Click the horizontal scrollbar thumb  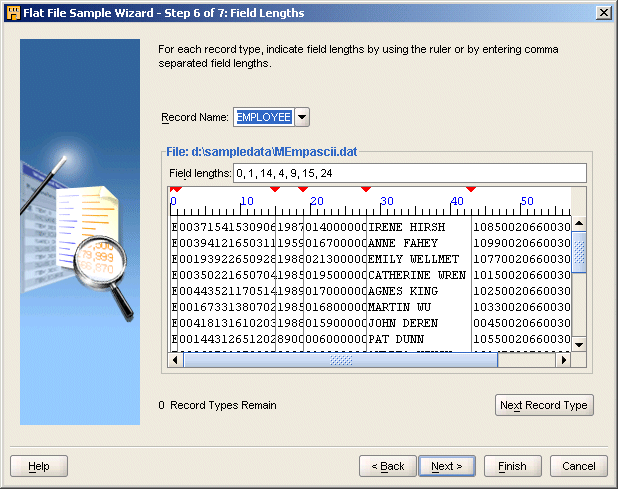pyautogui.click(x=341, y=360)
